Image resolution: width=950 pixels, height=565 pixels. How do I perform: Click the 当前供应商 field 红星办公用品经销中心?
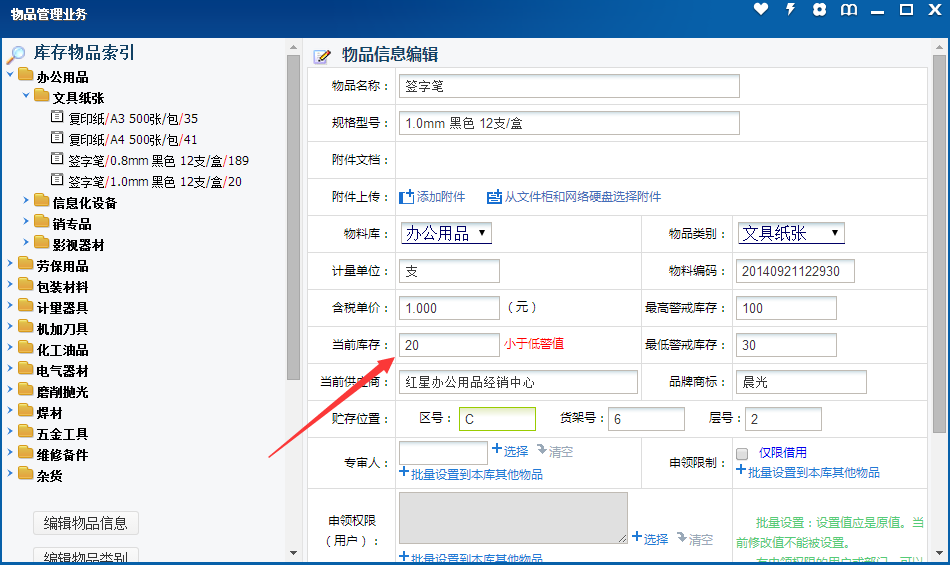tap(518, 382)
